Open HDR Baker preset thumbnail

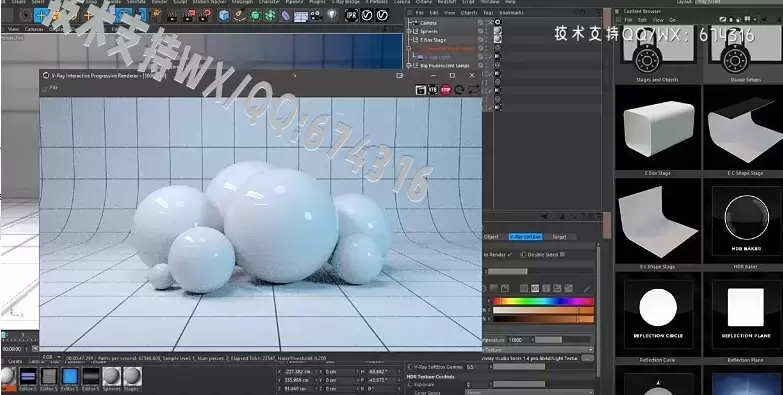tap(746, 220)
